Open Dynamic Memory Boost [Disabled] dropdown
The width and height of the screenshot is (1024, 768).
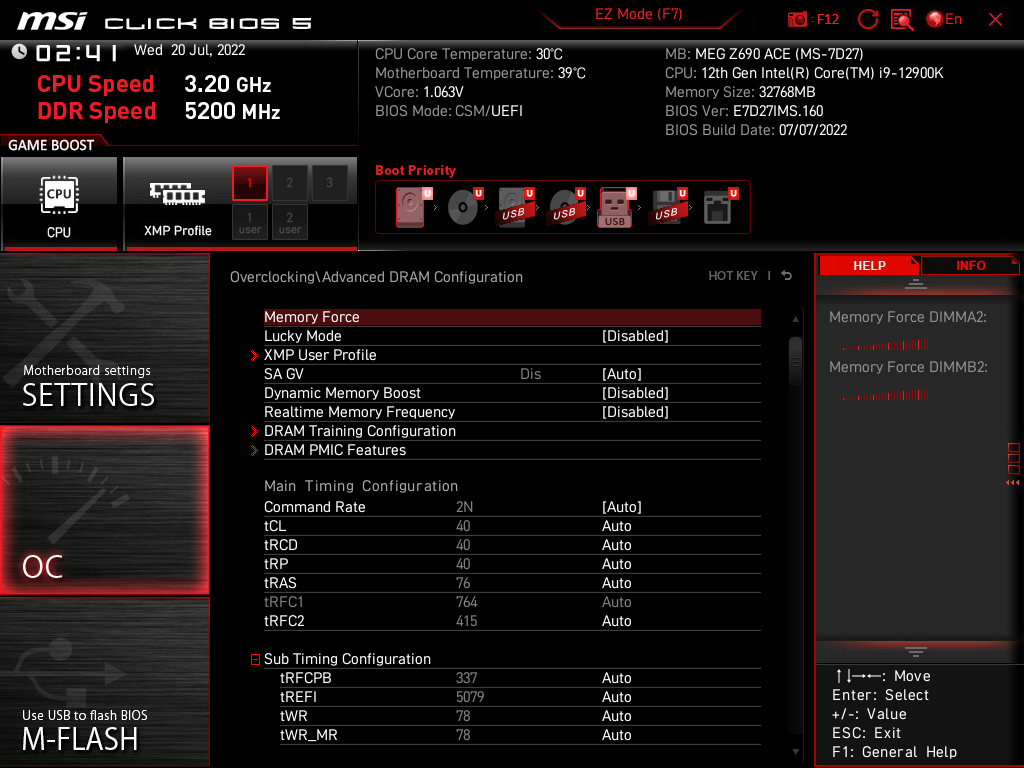pos(635,392)
